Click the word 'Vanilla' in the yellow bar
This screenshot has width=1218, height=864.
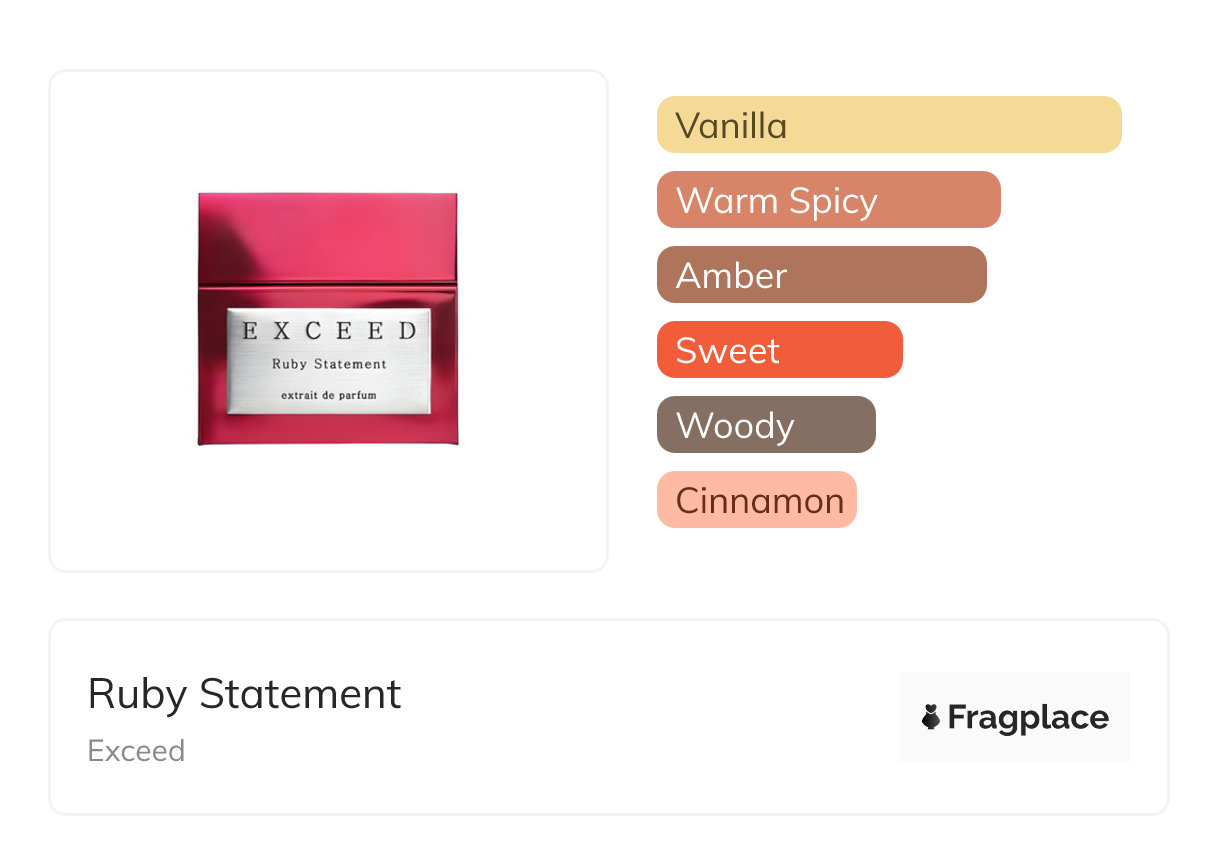click(731, 126)
